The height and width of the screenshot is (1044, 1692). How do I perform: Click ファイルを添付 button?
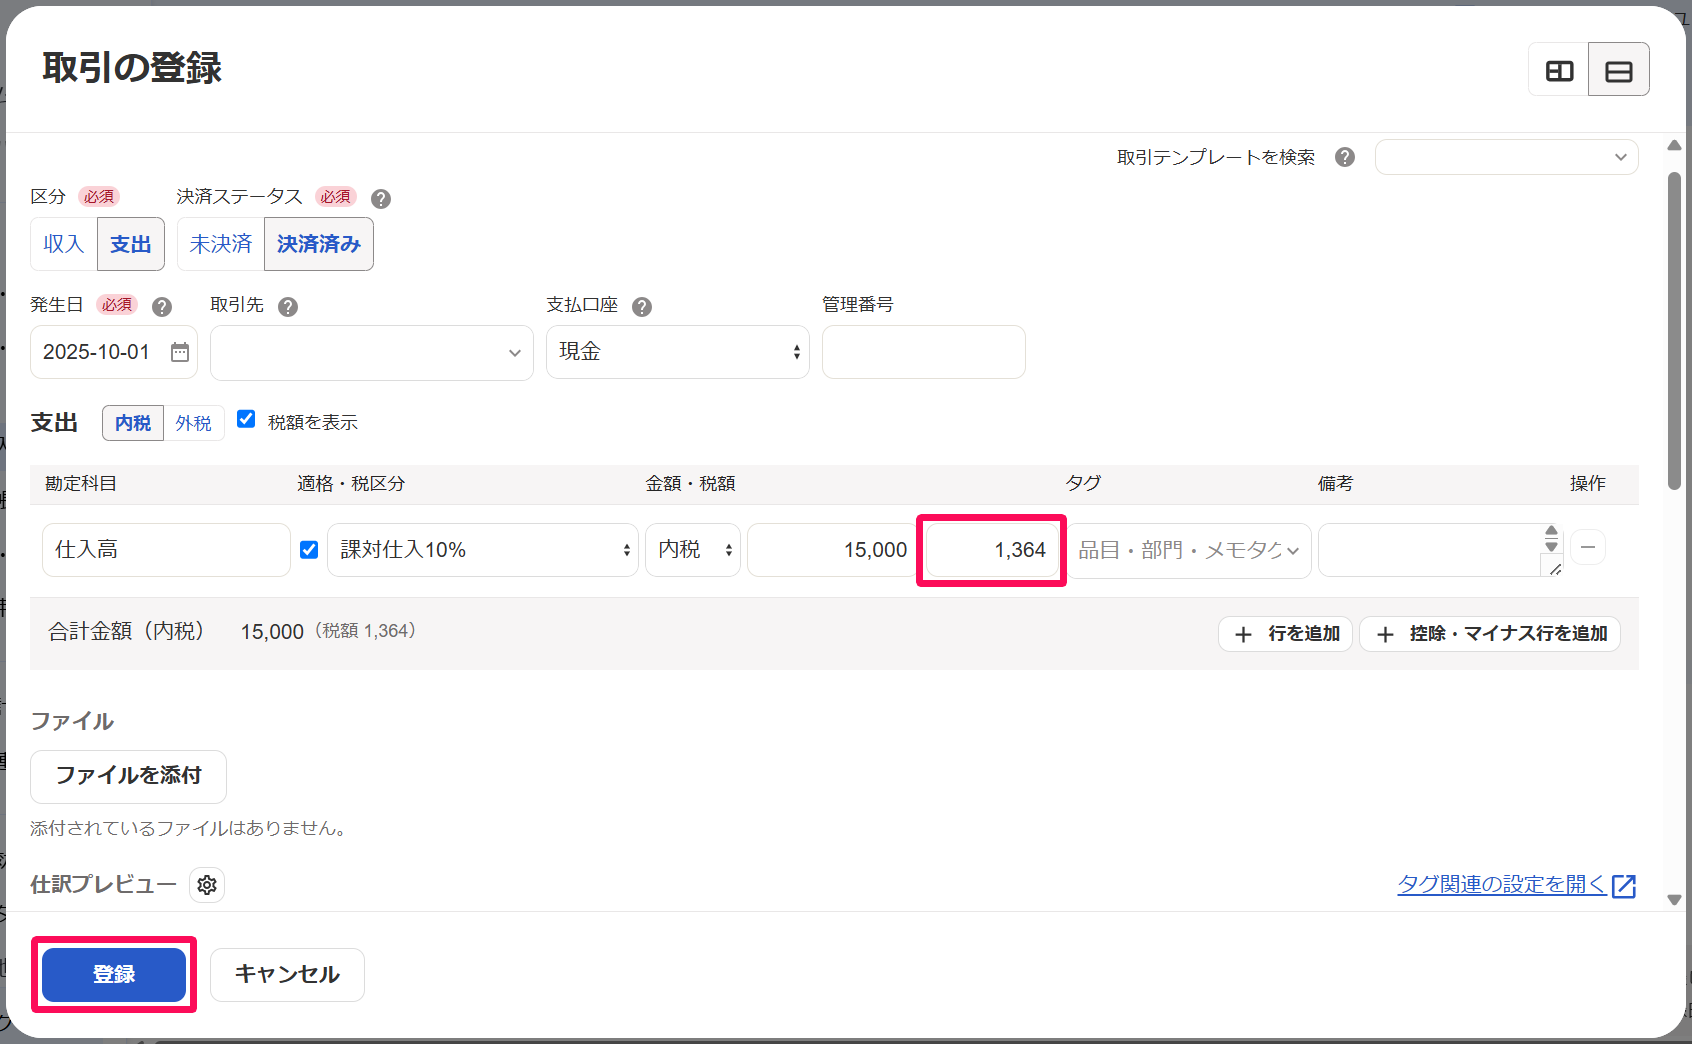pos(128,777)
